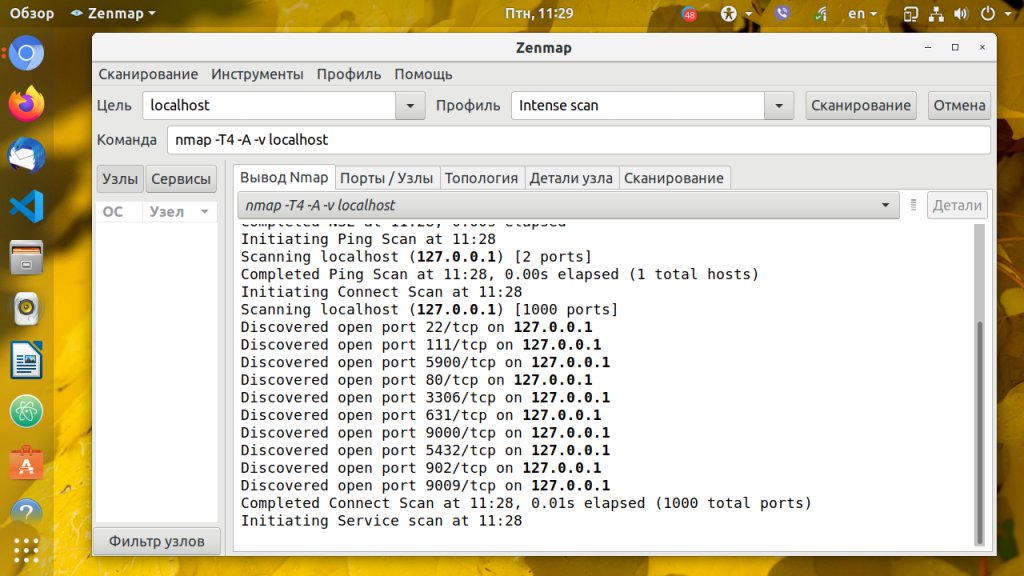Open Thunderbird mail from the dock
The image size is (1024, 576).
click(27, 155)
